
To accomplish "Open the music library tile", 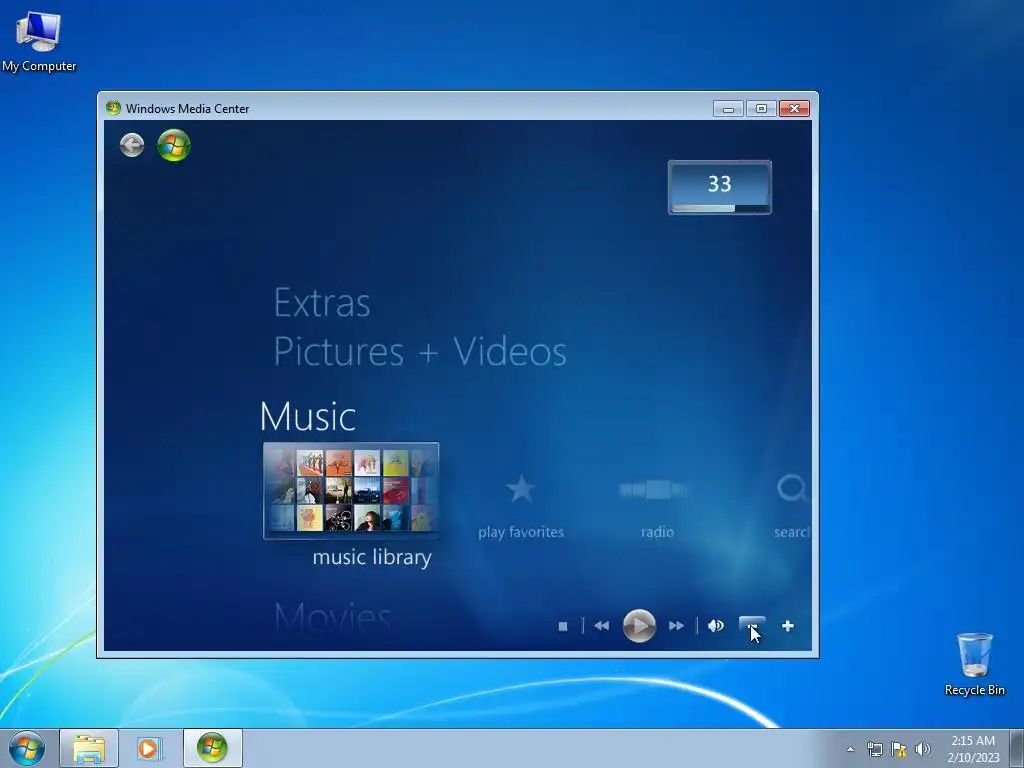I will pos(351,490).
